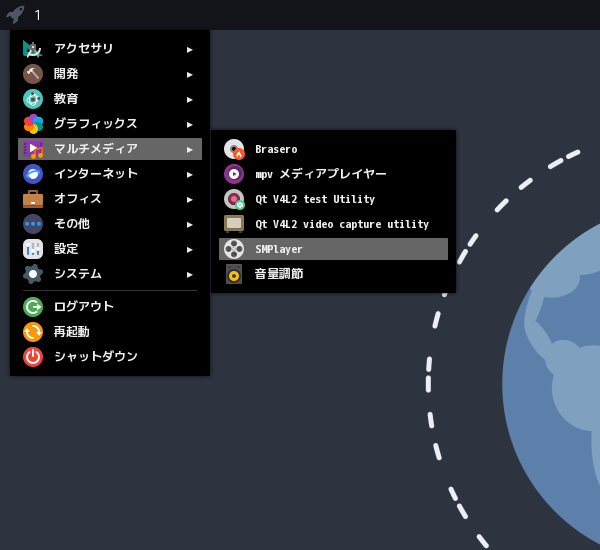Expand the 設定 submenu arrow

[189, 250]
